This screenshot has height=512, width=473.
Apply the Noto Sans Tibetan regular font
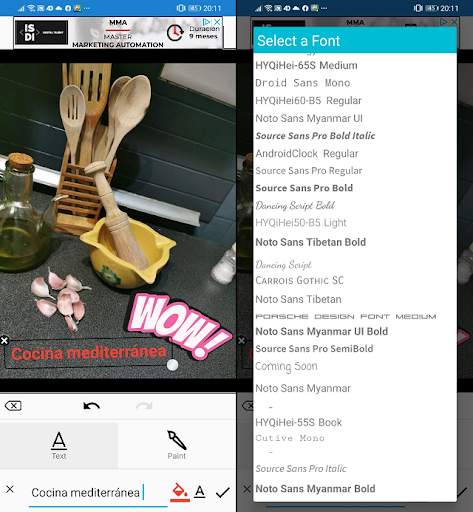click(298, 299)
